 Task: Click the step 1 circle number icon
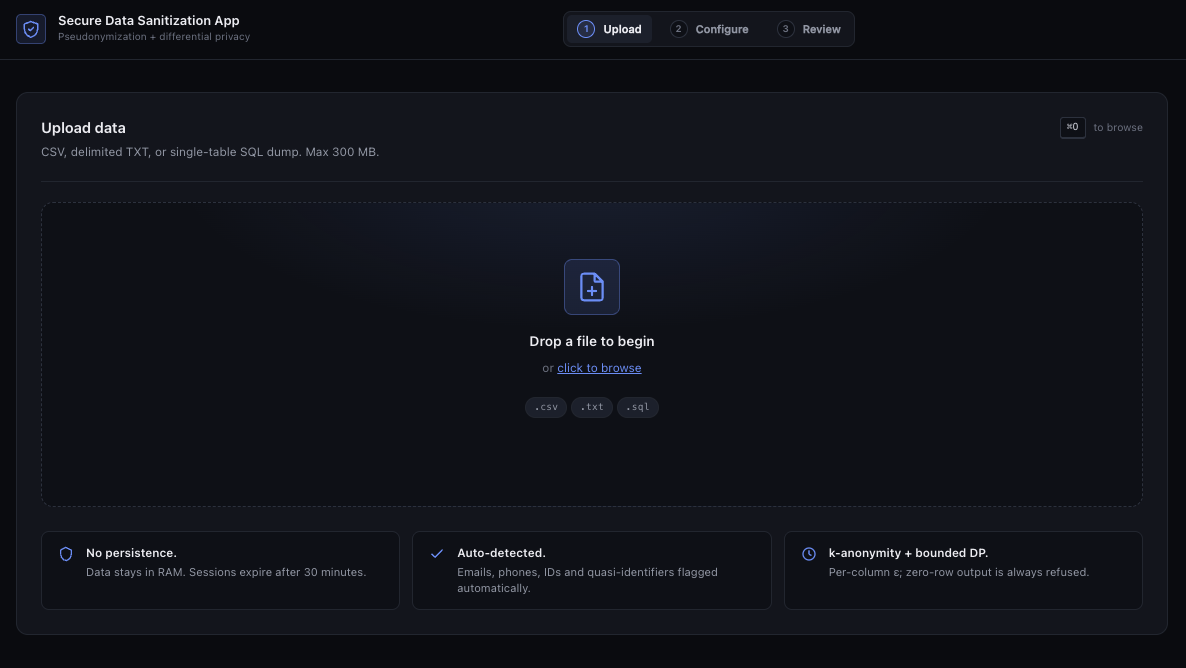[x=585, y=29]
